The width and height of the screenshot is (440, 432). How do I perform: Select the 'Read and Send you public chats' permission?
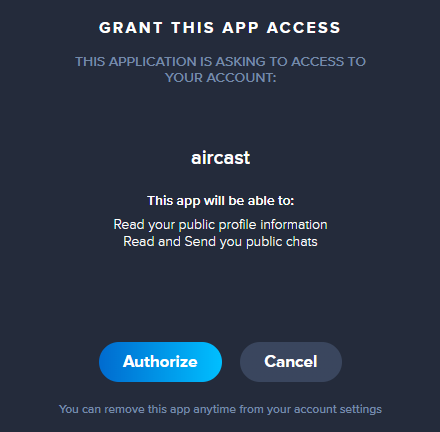[220, 242]
